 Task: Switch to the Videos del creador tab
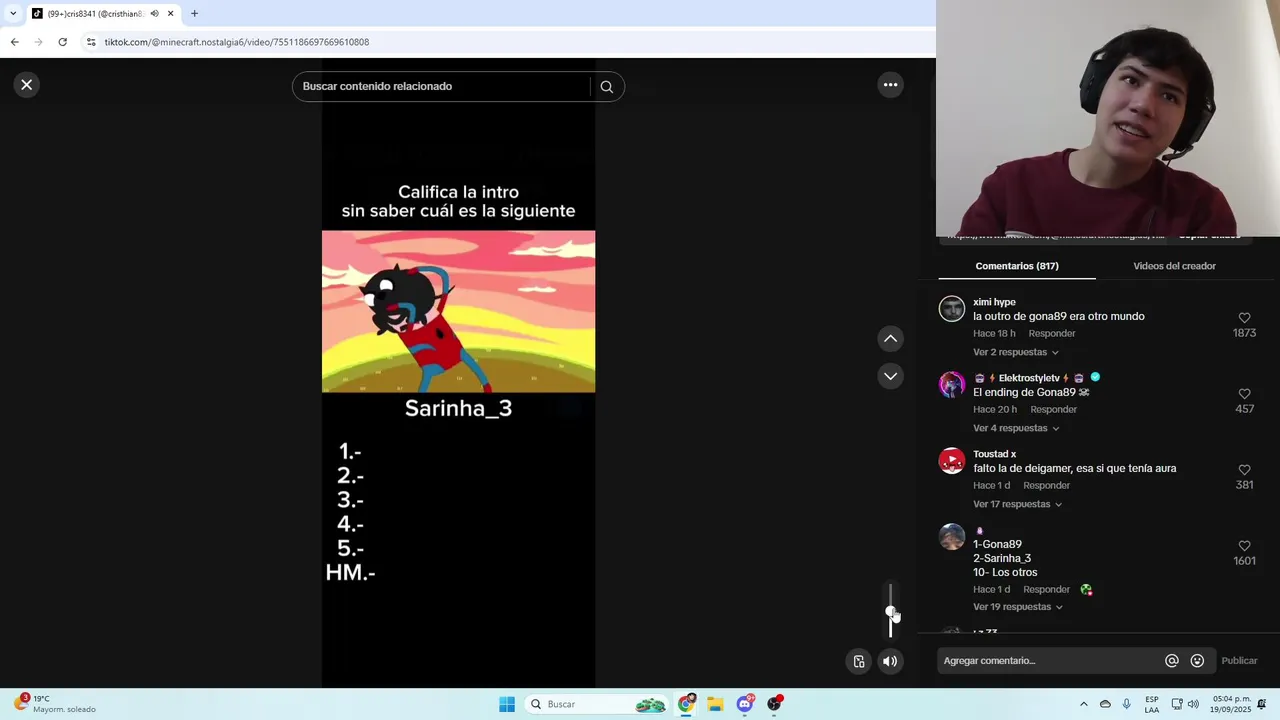[1174, 266]
